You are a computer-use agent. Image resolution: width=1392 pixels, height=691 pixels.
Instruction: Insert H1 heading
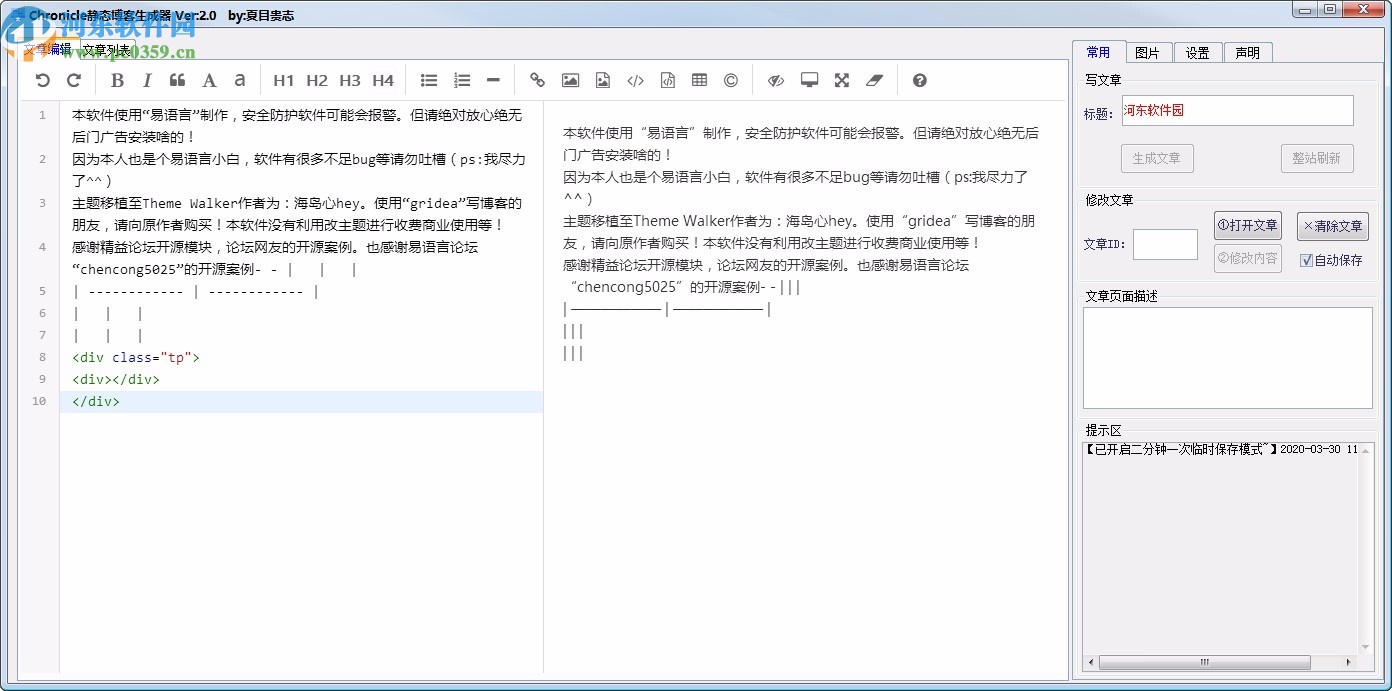click(x=284, y=80)
